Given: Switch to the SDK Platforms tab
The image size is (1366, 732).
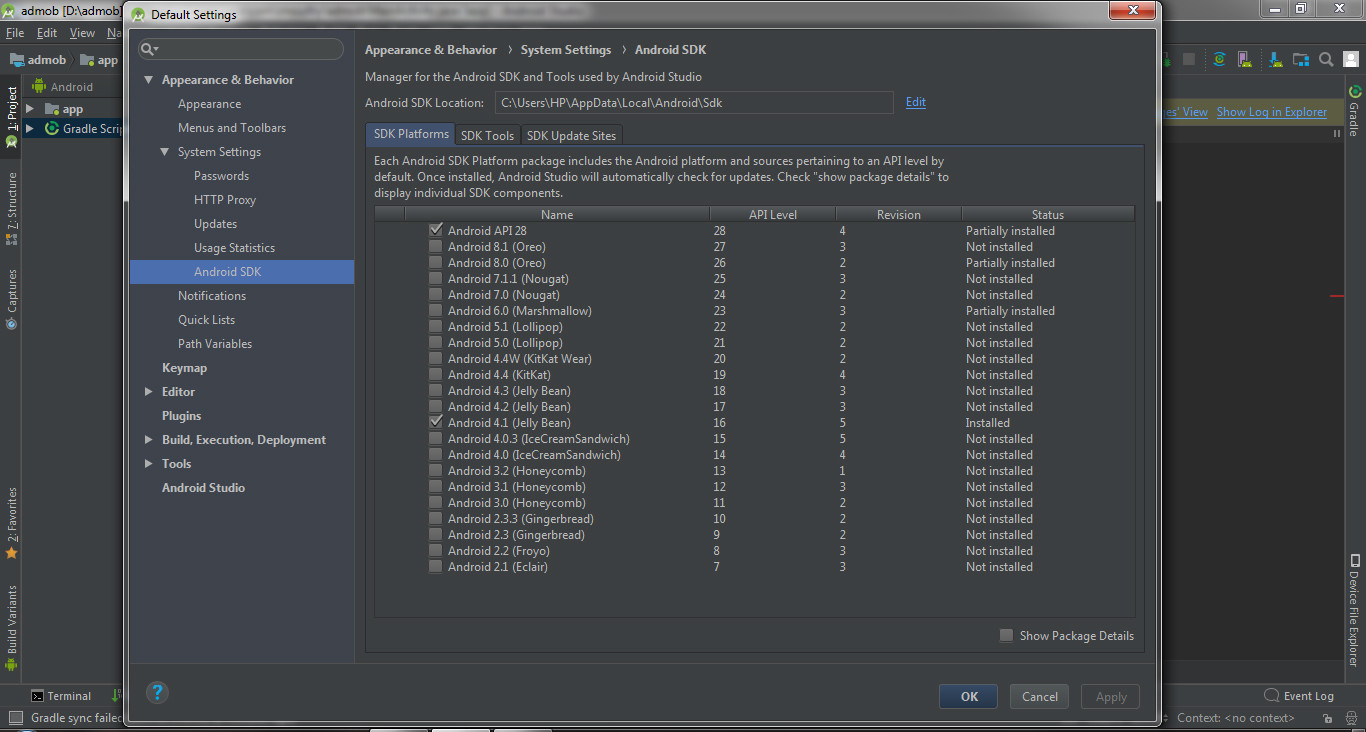Looking at the screenshot, I should click(411, 134).
